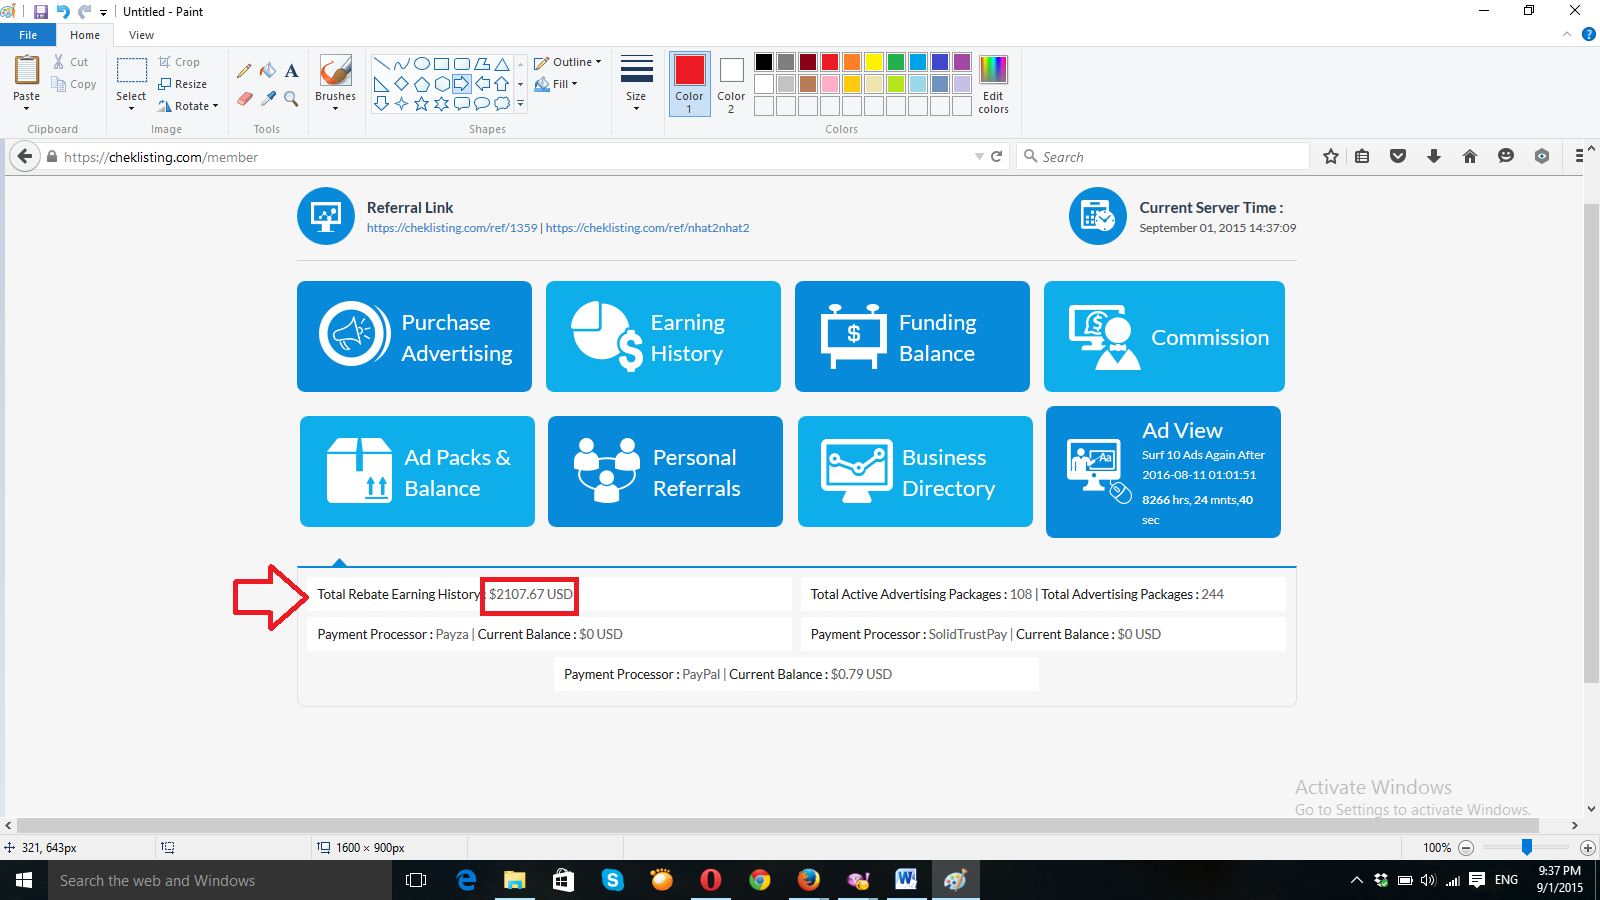
Task: Open the Edit colors dialog
Action: click(x=993, y=84)
